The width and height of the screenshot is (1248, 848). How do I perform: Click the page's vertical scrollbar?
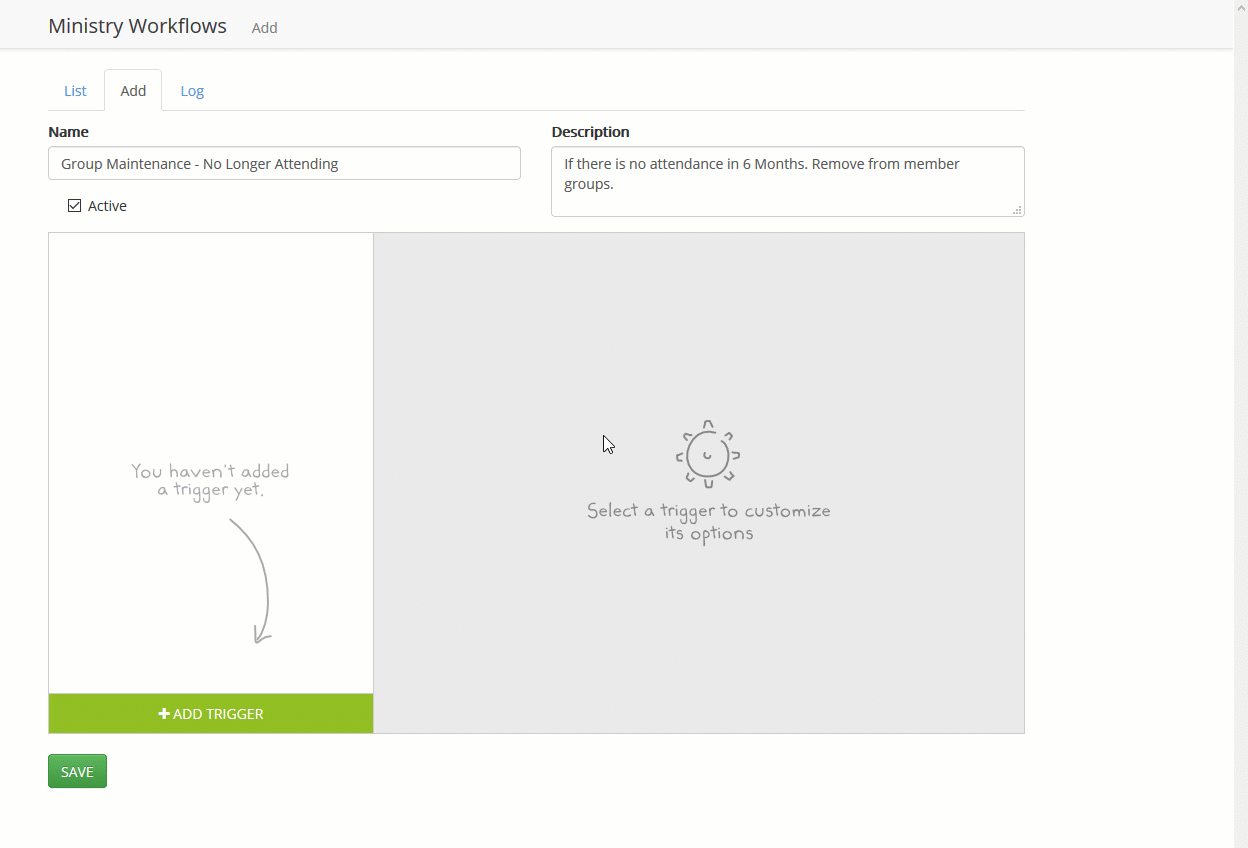coord(1240,400)
